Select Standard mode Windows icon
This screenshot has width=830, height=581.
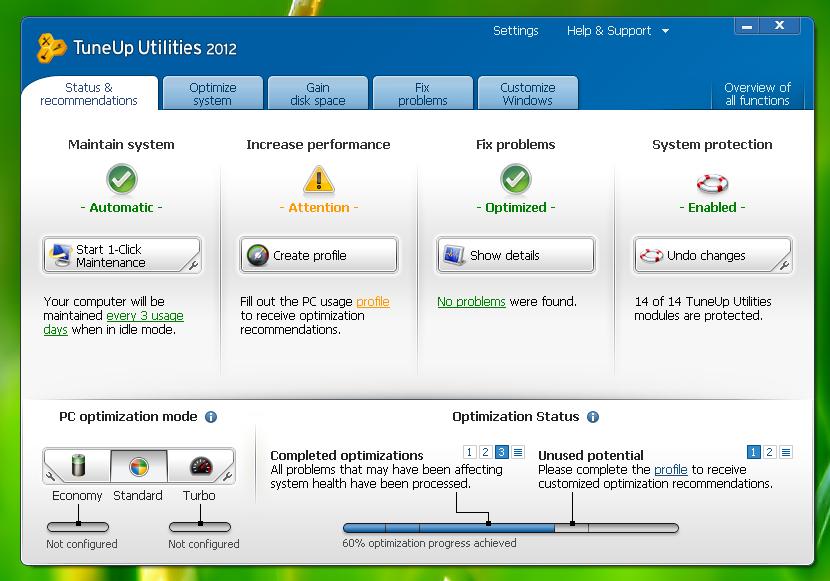(139, 466)
